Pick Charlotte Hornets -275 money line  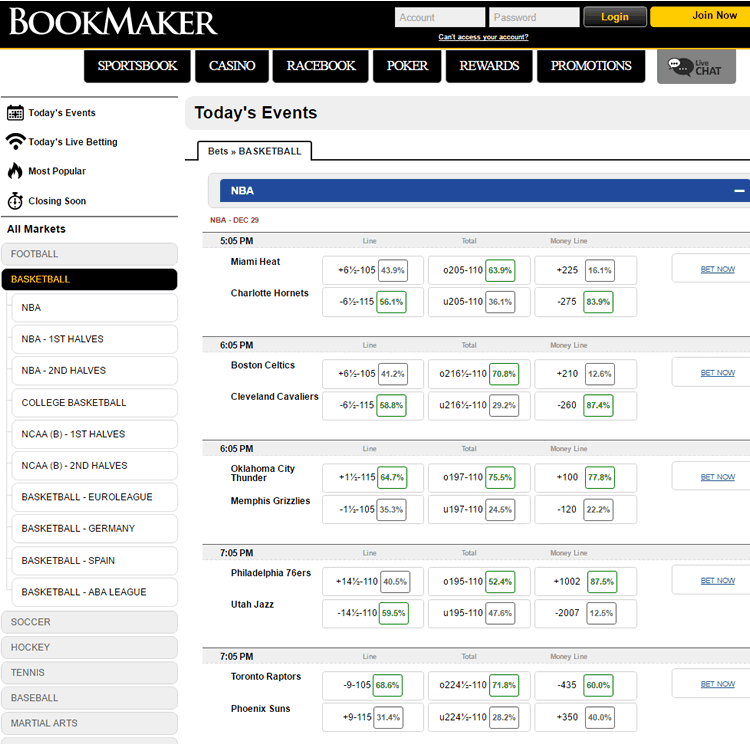585,302
